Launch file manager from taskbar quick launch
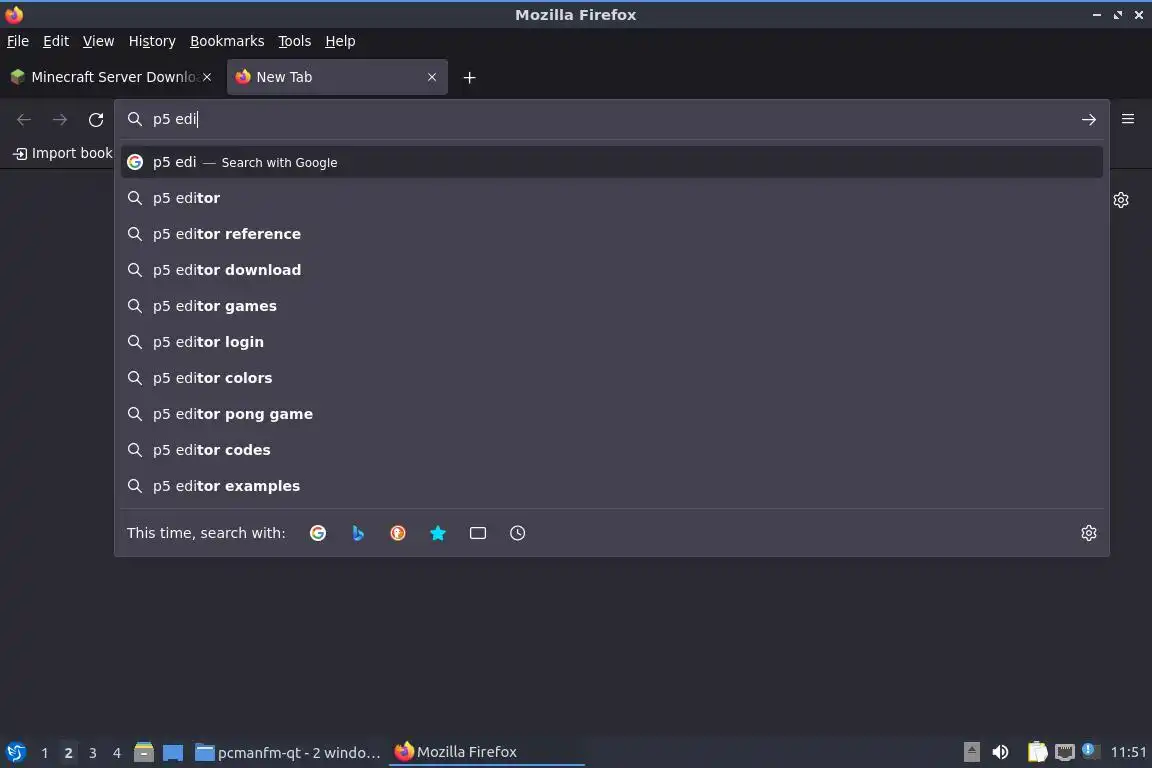This screenshot has width=1152, height=768. [144, 752]
